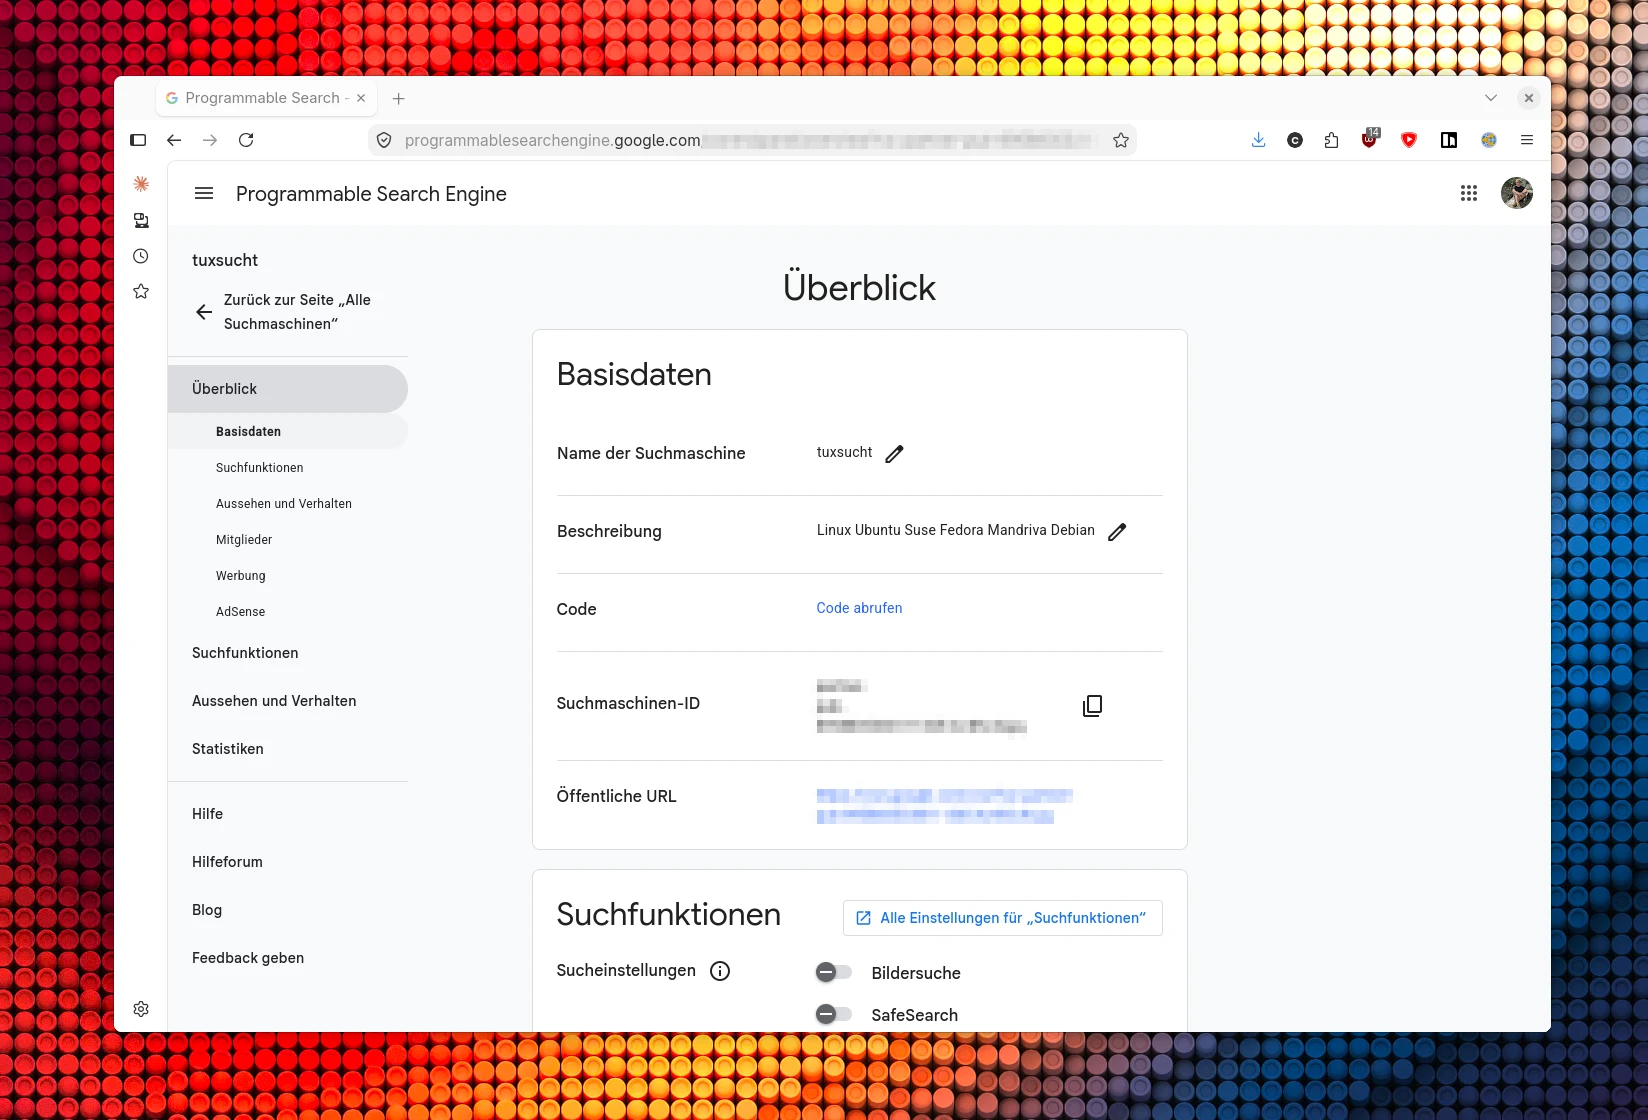Close the Programmable Search tab

361,98
